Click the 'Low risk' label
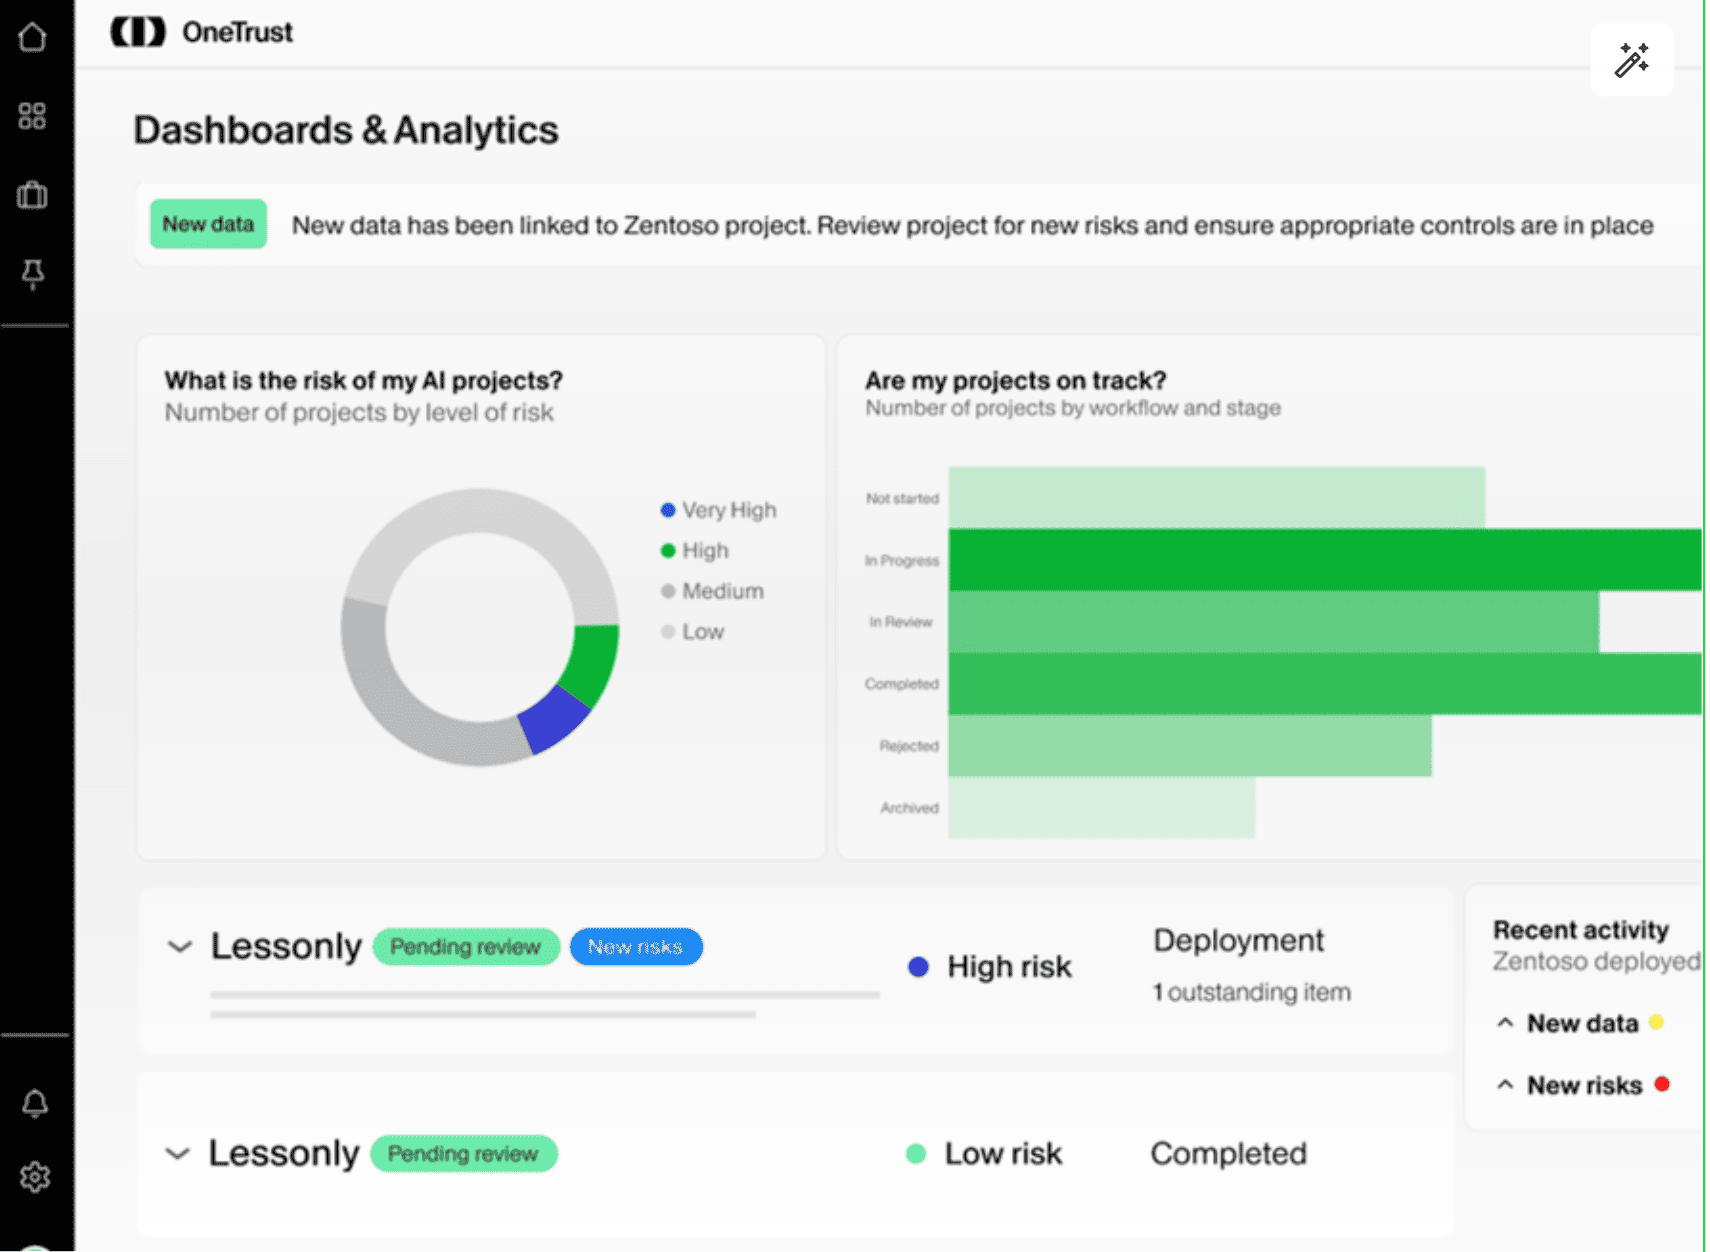This screenshot has width=1710, height=1252. (1003, 1154)
